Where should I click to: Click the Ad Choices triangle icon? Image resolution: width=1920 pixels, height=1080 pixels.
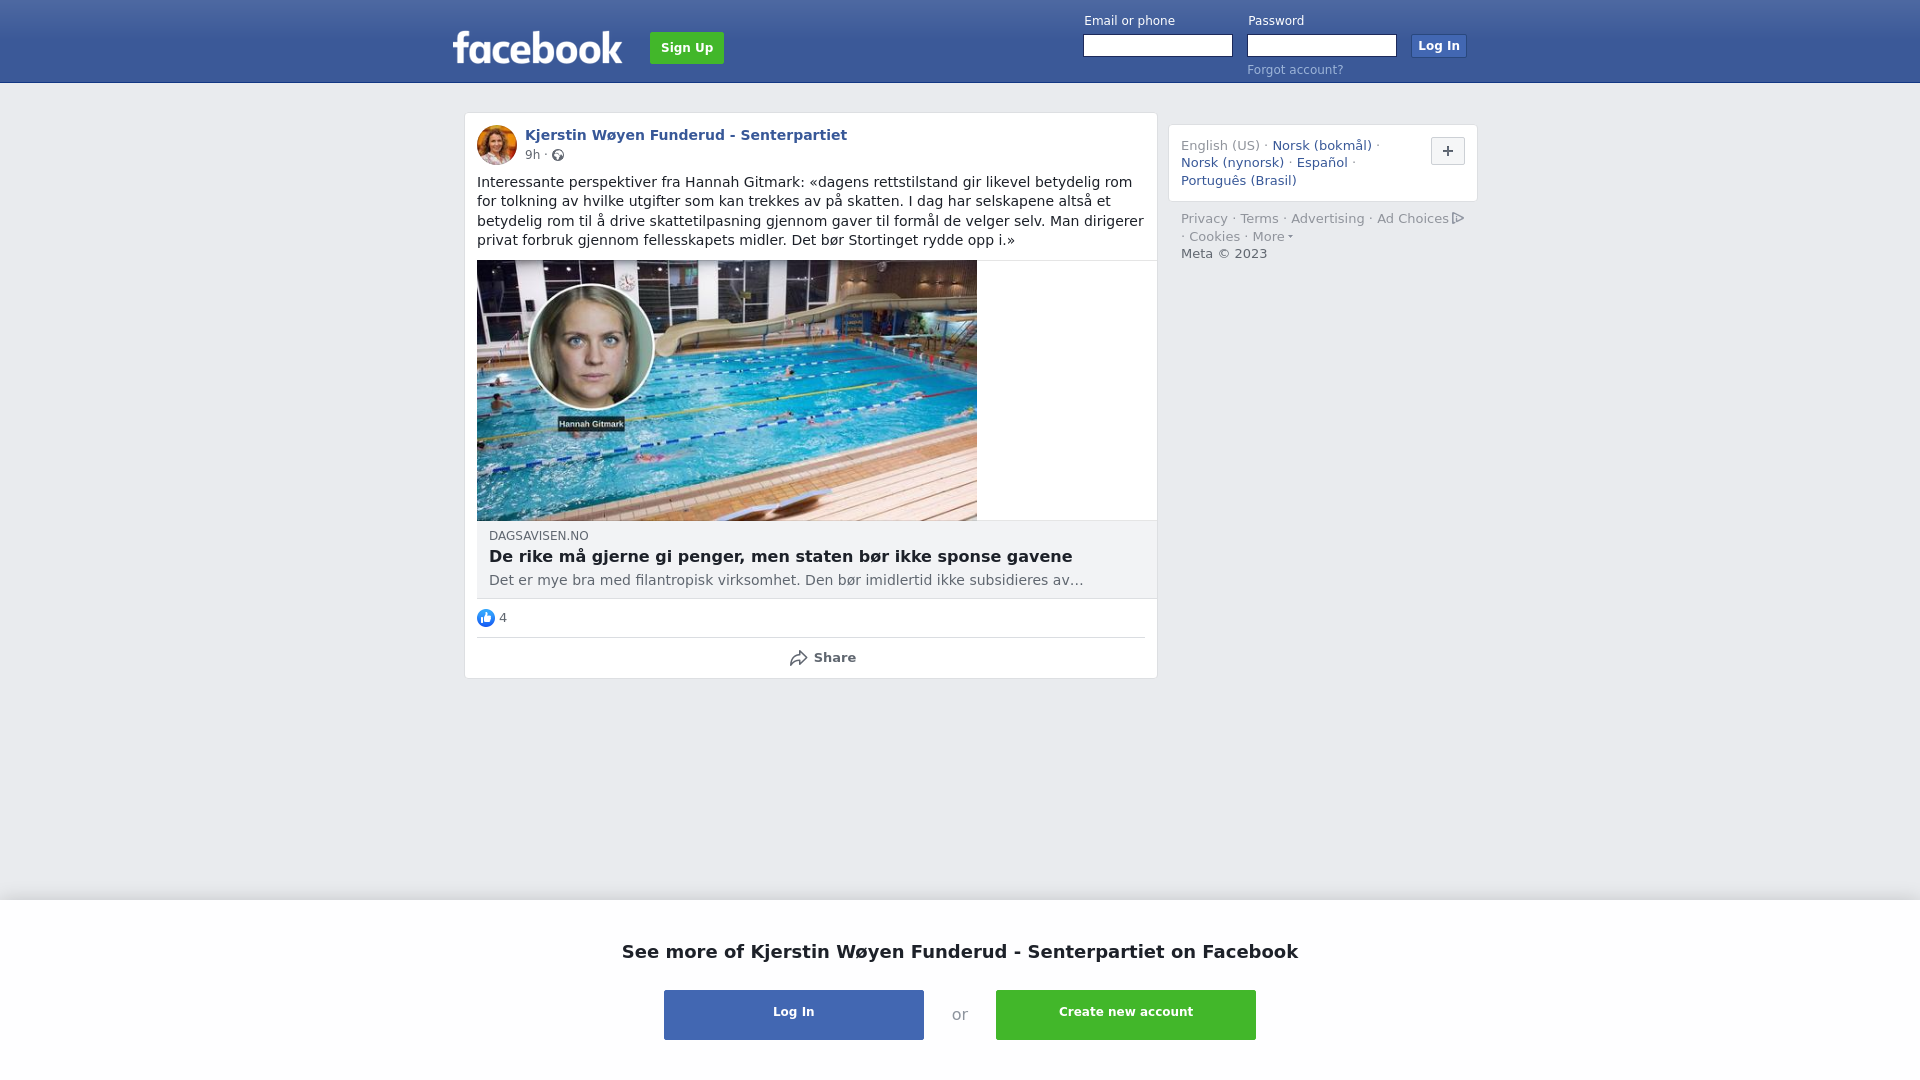point(1458,218)
